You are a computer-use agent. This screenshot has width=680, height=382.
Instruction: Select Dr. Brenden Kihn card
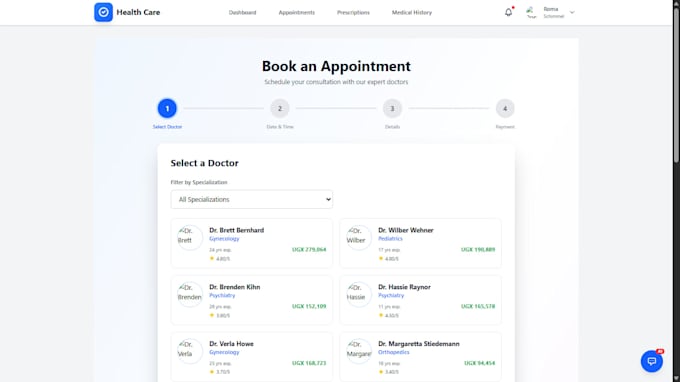(252, 300)
